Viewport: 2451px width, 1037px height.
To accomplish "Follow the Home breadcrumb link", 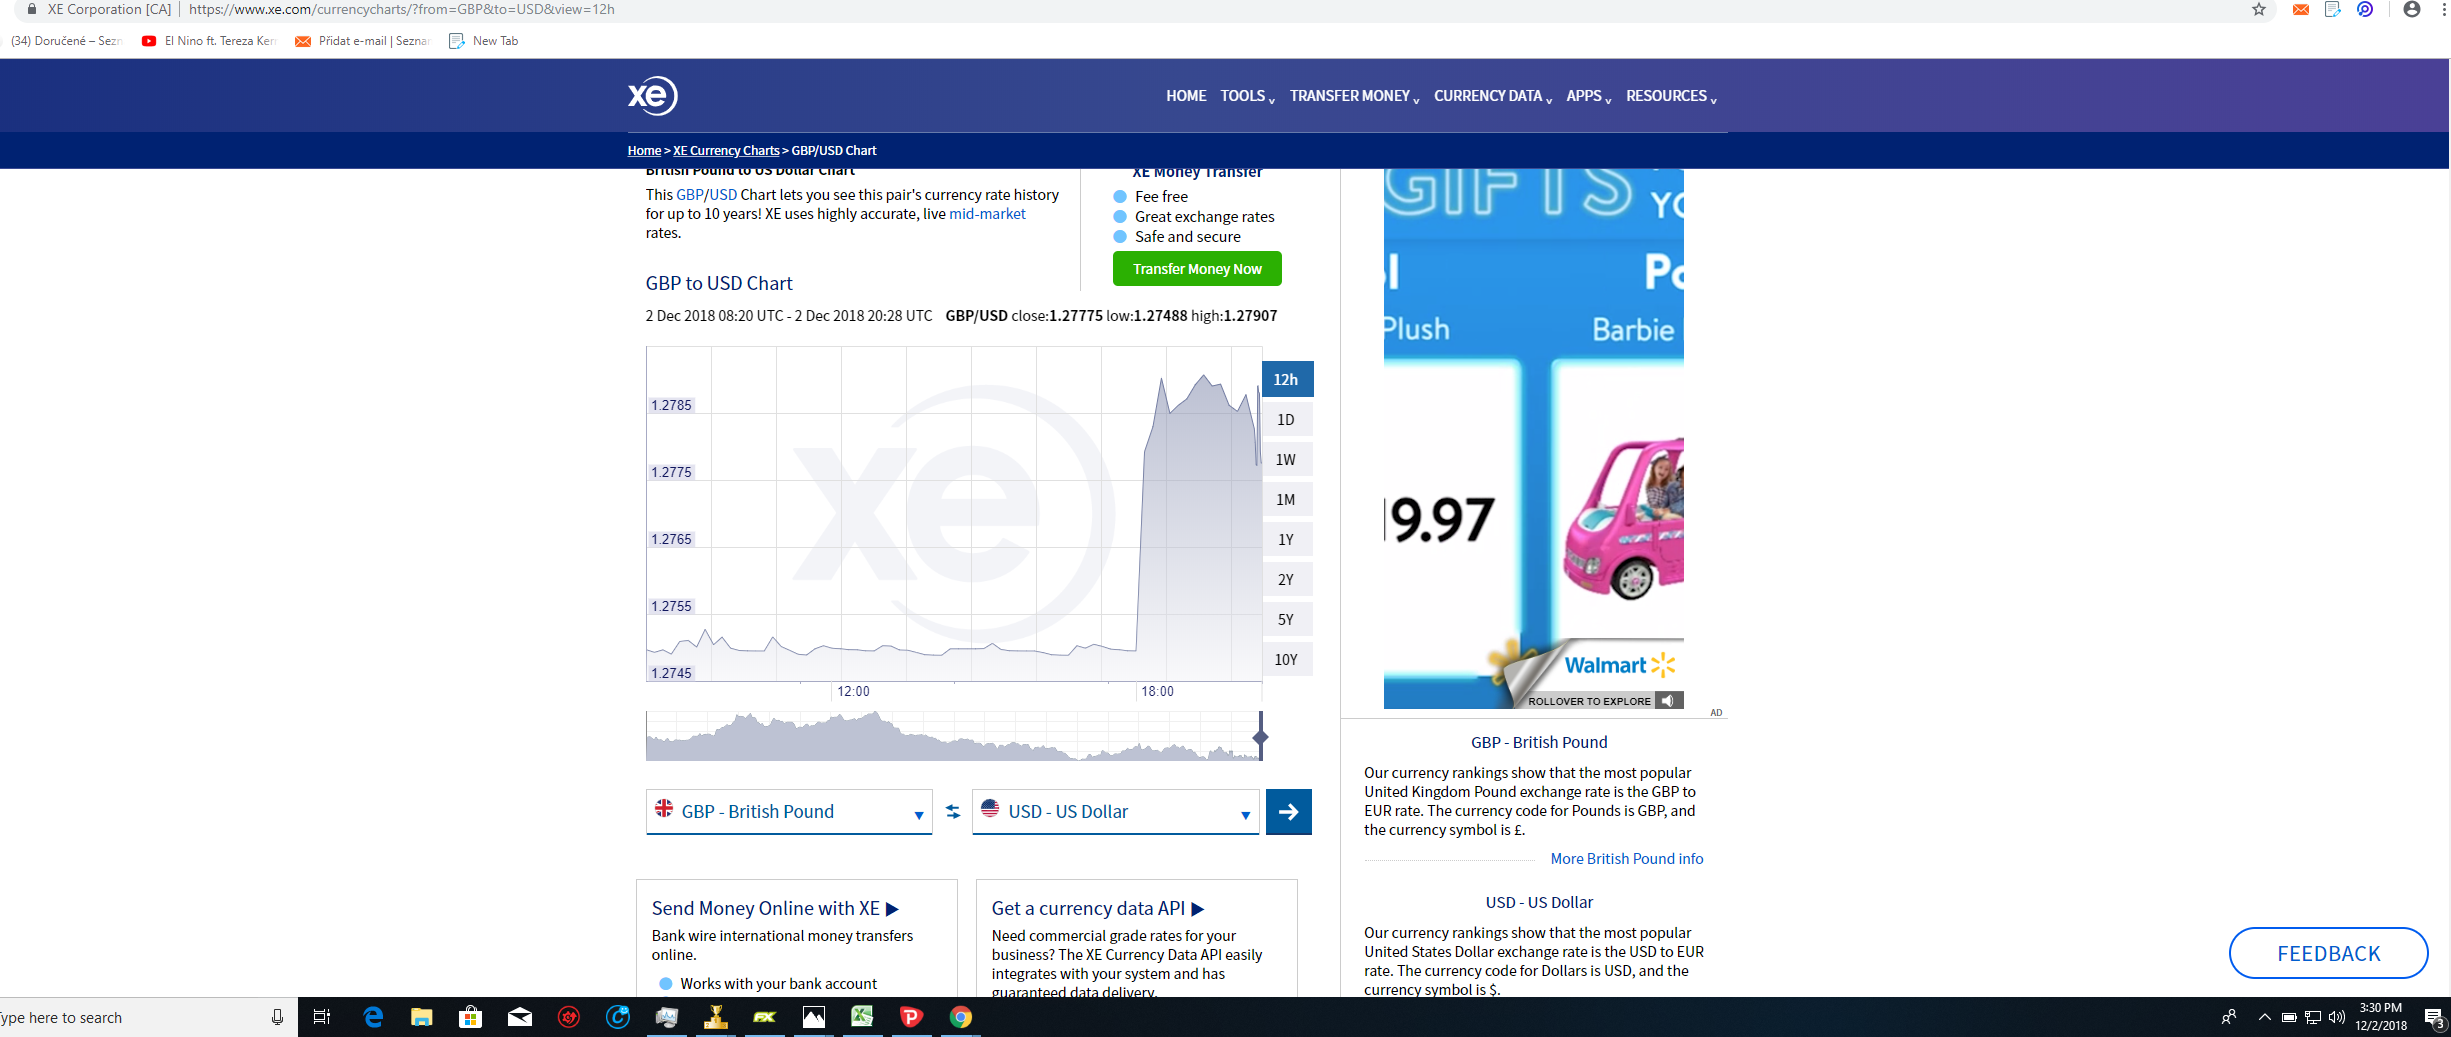I will [x=644, y=151].
